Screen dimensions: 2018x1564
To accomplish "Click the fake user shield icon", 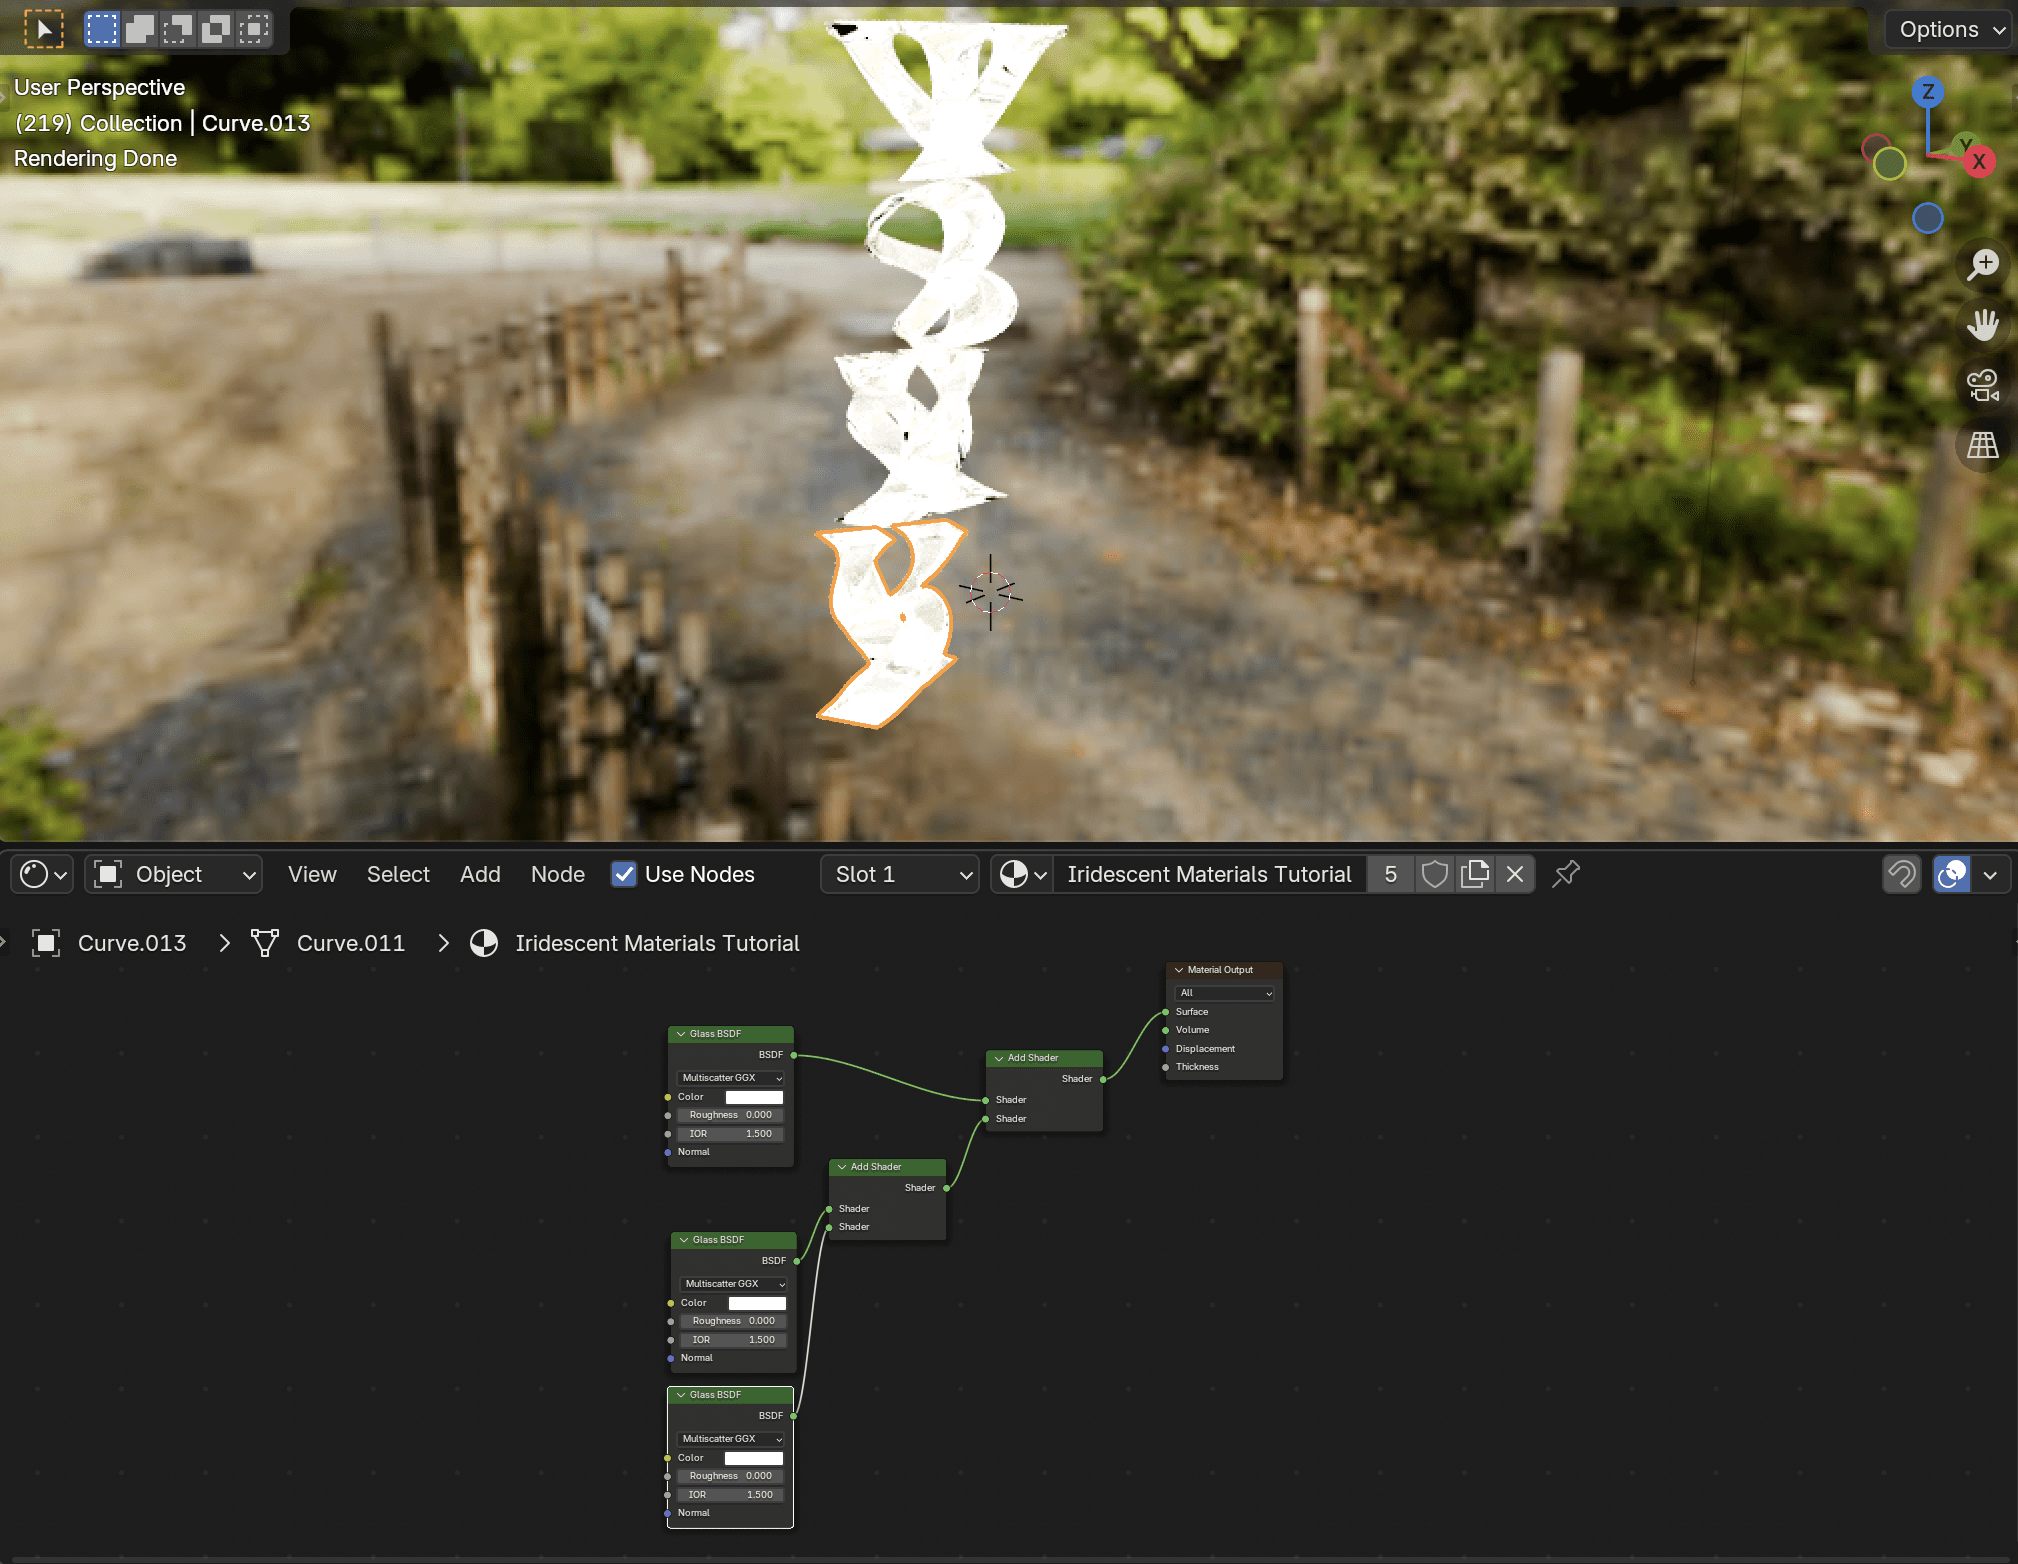I will [1435, 874].
